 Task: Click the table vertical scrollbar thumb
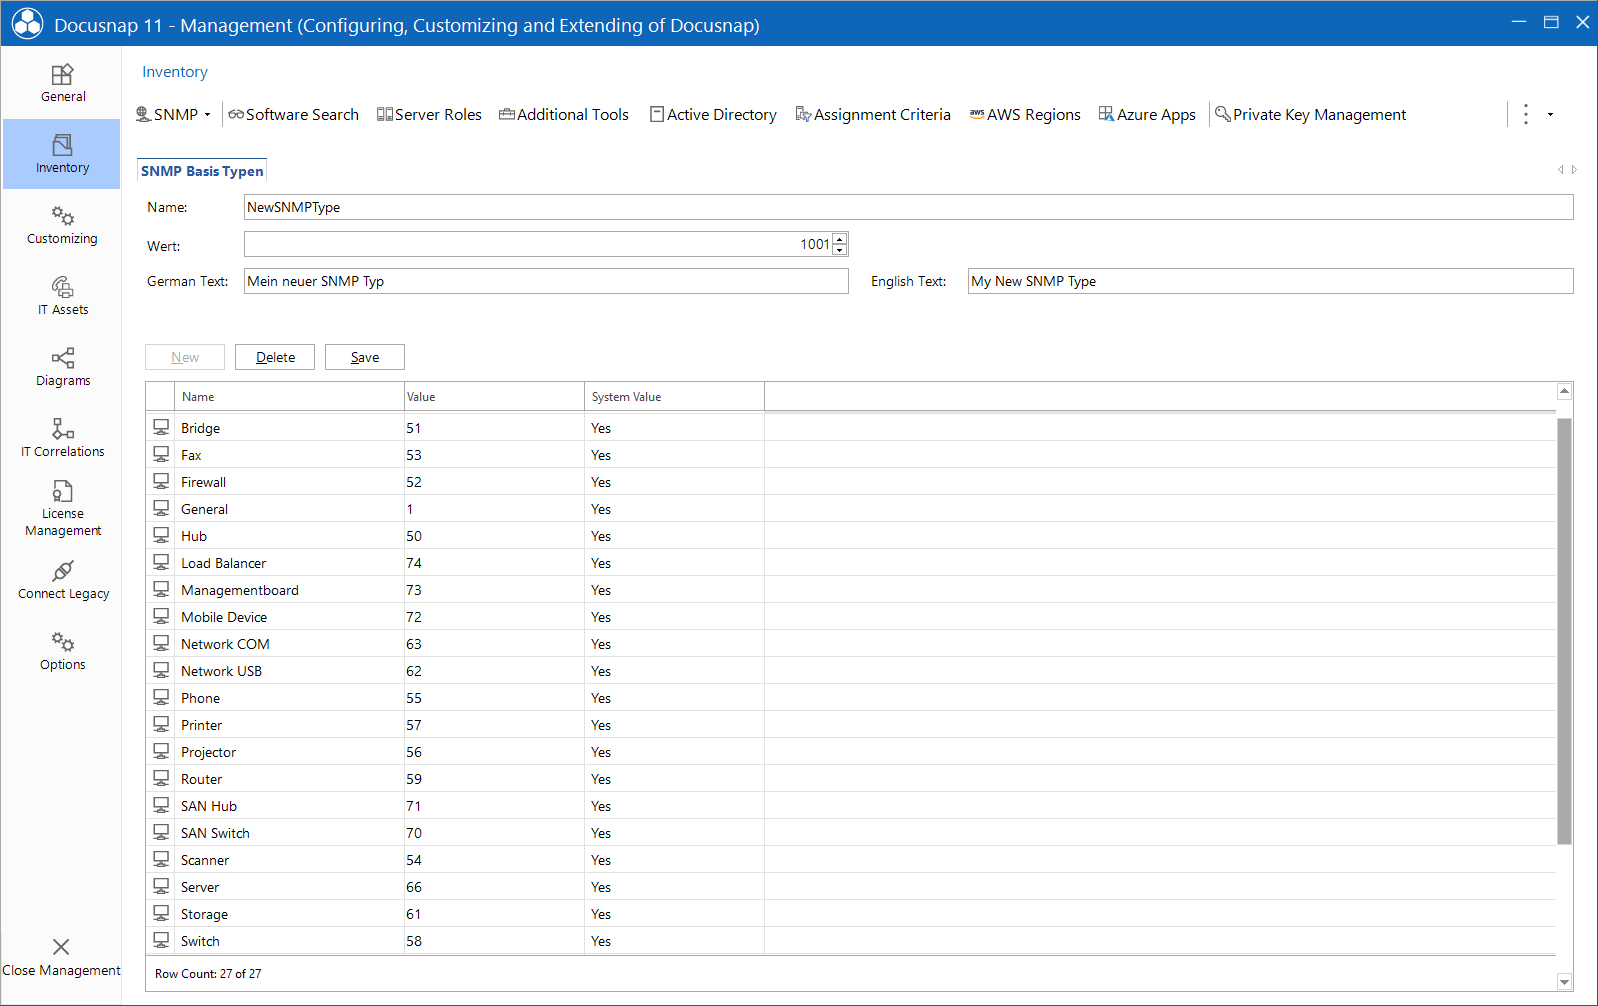[1565, 631]
